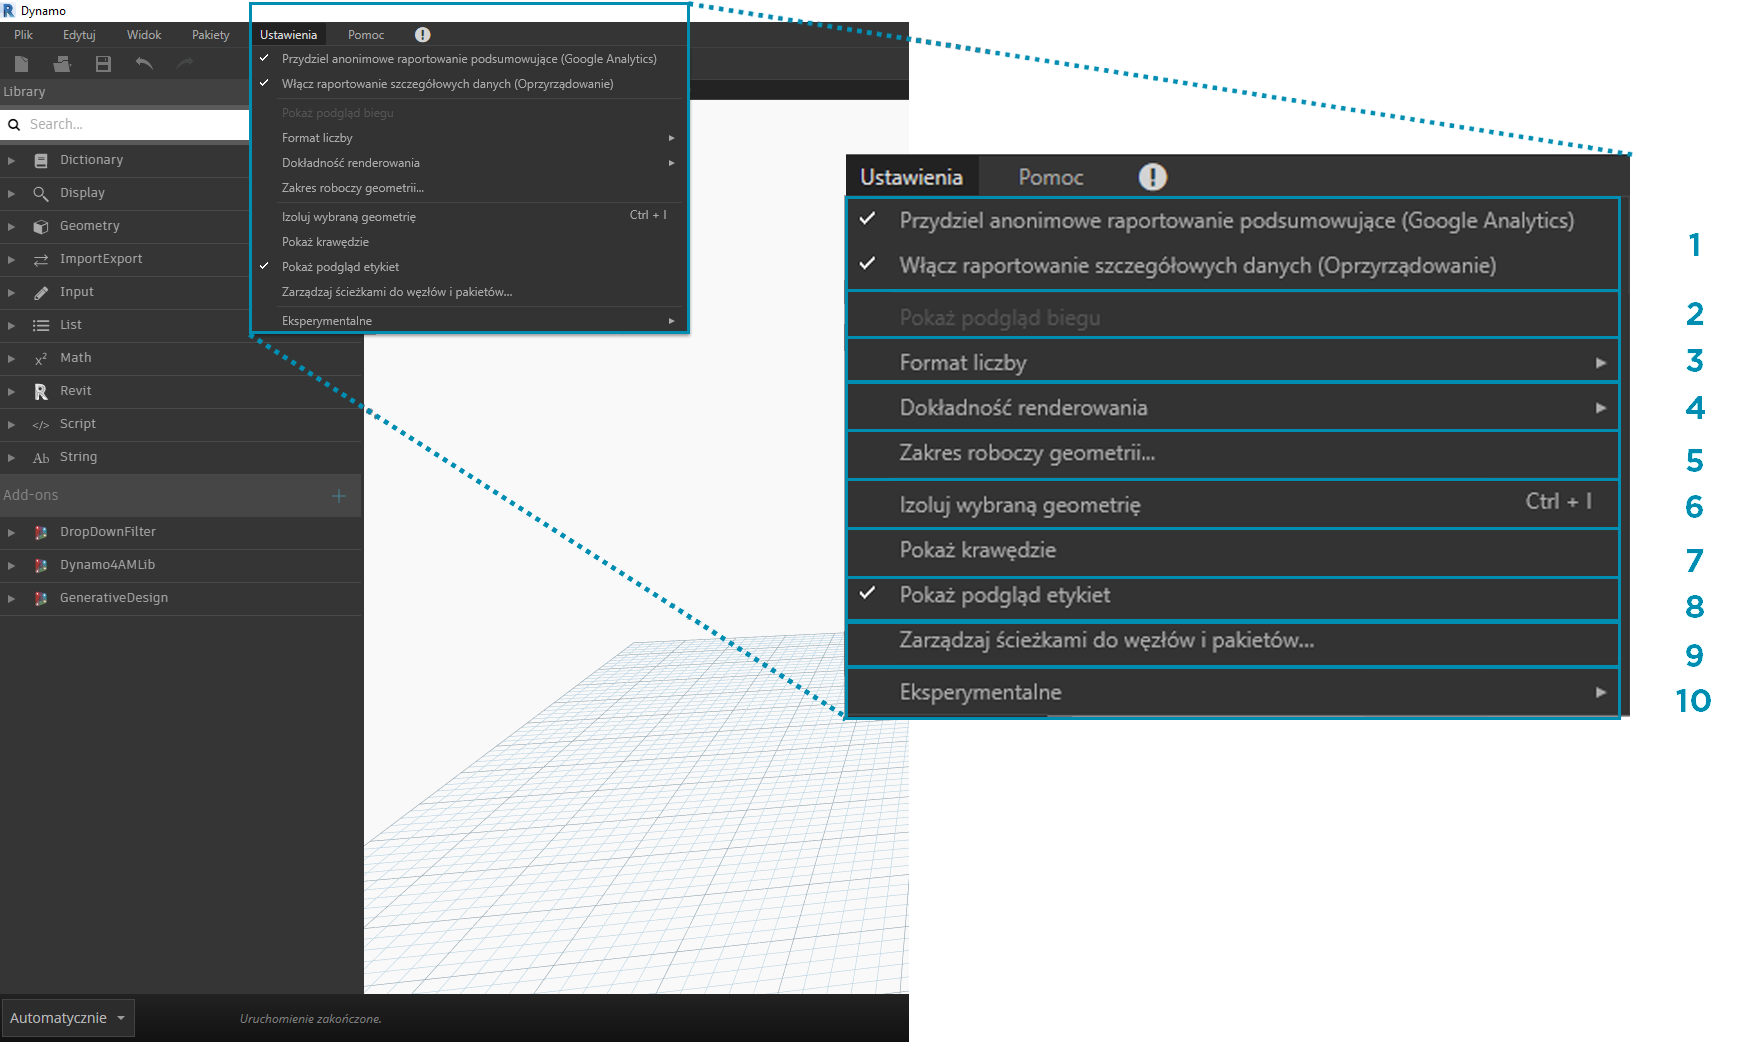1750x1042 pixels.
Task: Click the Redo arrow icon in toolbar
Action: click(x=185, y=64)
